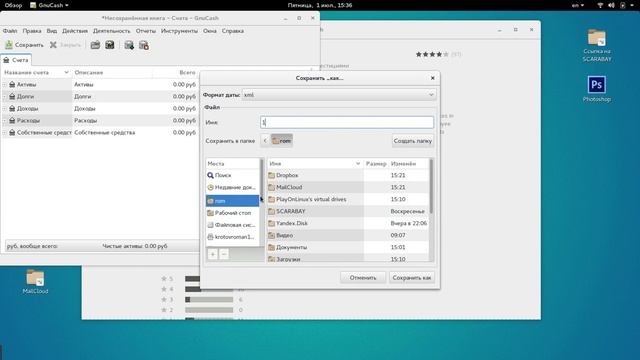Sort file list by Размер column
640x360 pixels.
click(x=376, y=164)
